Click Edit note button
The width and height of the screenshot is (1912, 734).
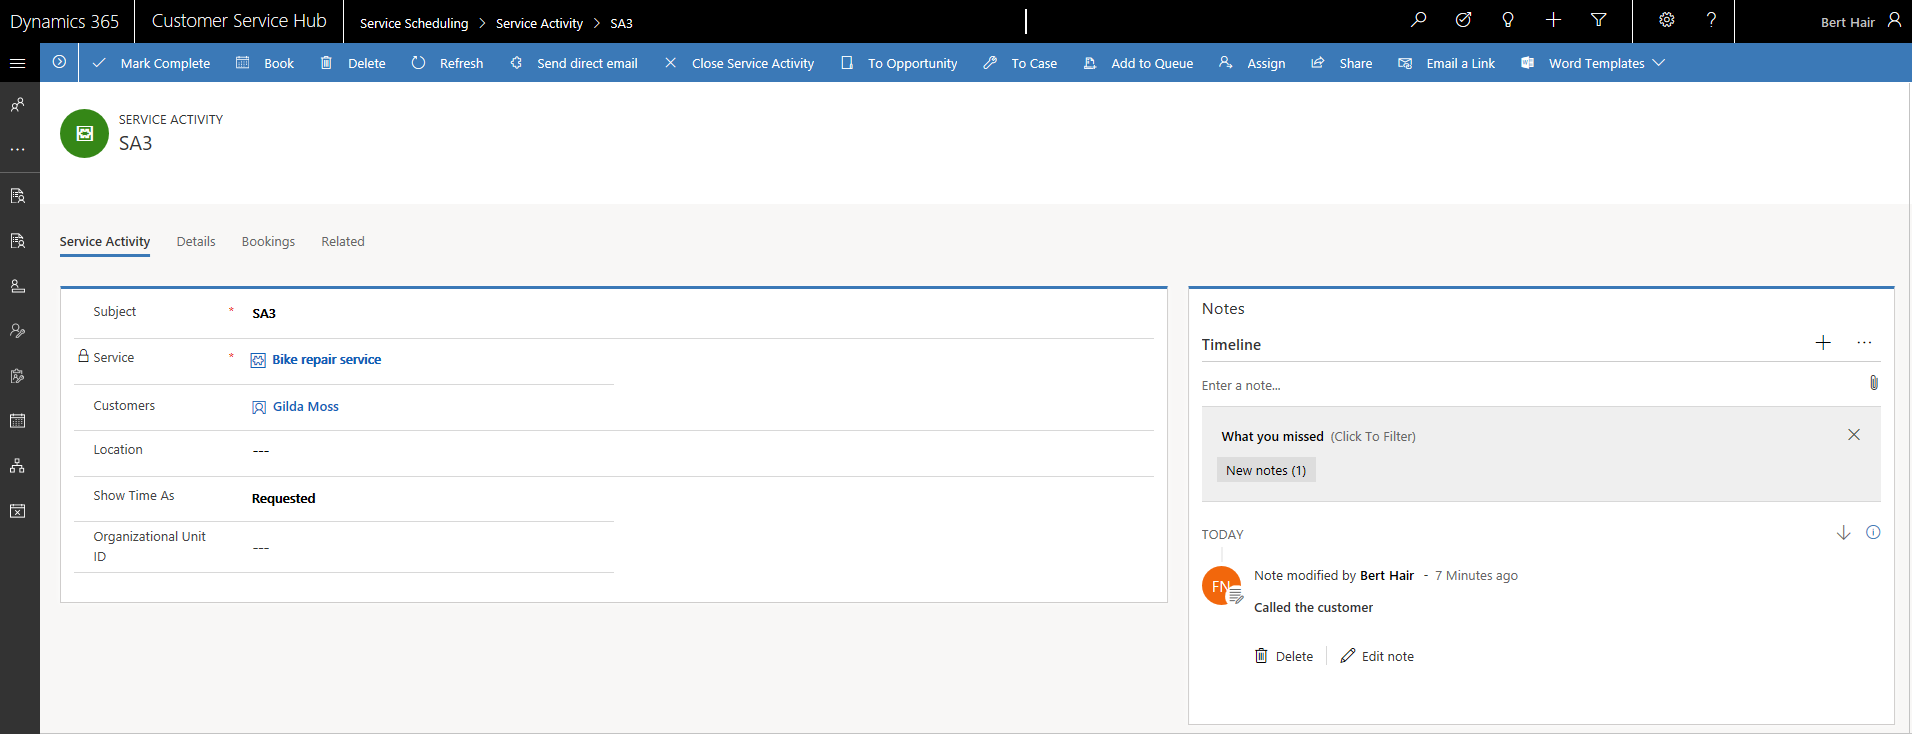tap(1377, 656)
